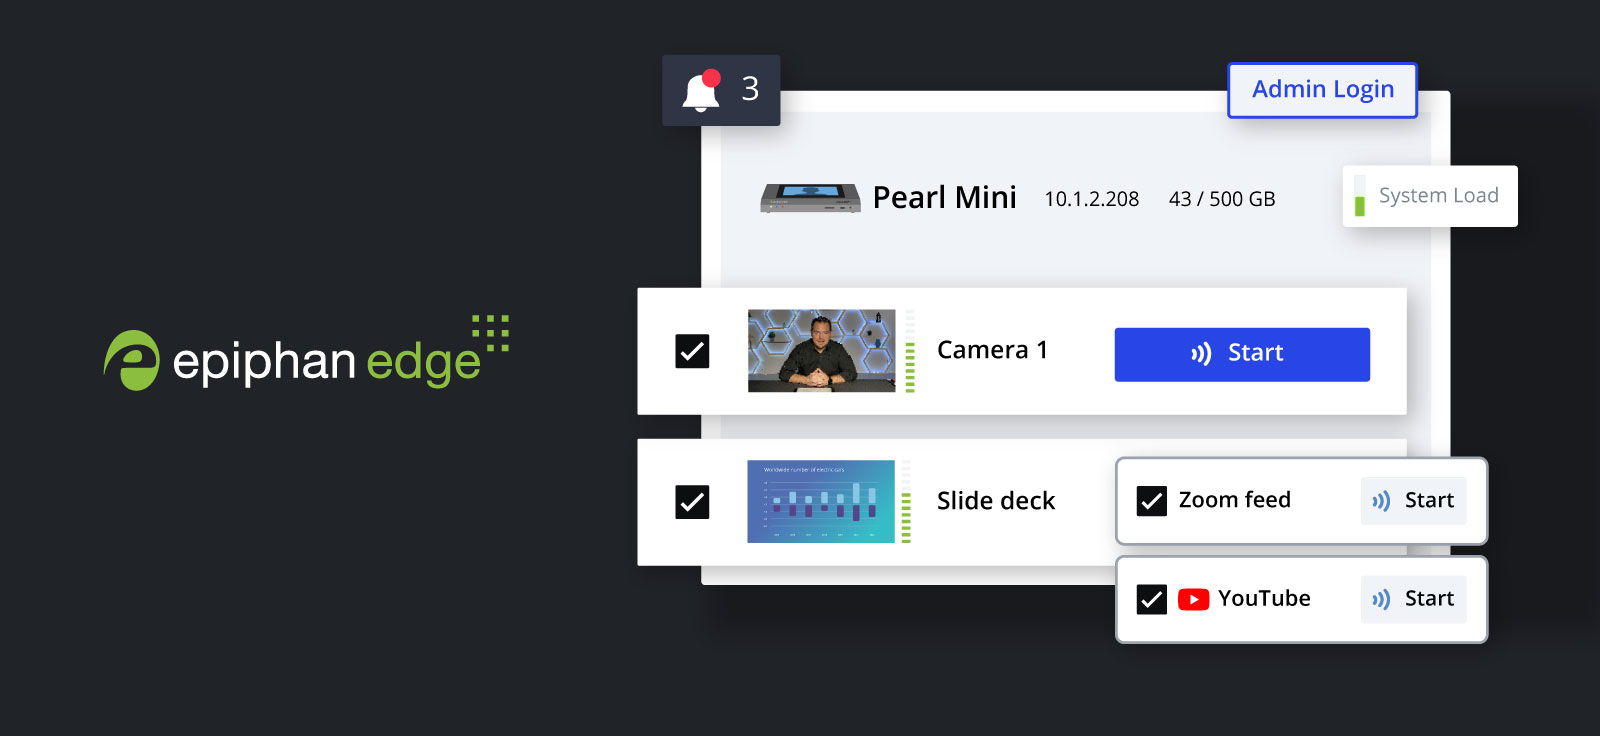Uncheck the Camera 1 checkbox
The image size is (1600, 736).
[x=692, y=351]
